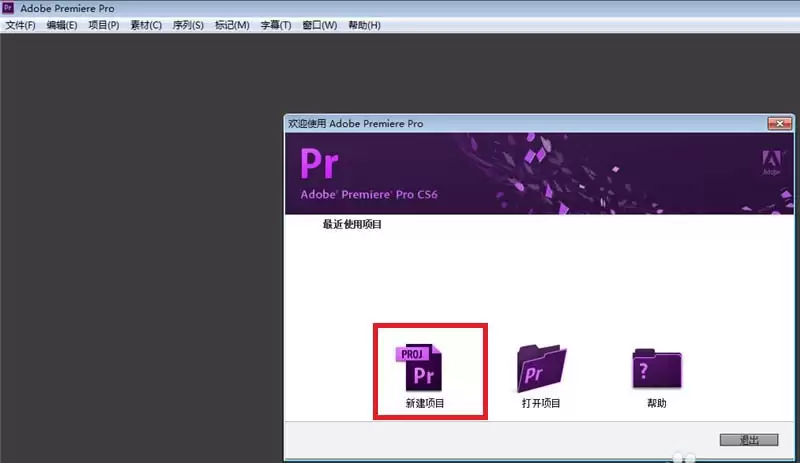Open the 打开项目 folder icon
This screenshot has width=800, height=463.
click(x=541, y=368)
